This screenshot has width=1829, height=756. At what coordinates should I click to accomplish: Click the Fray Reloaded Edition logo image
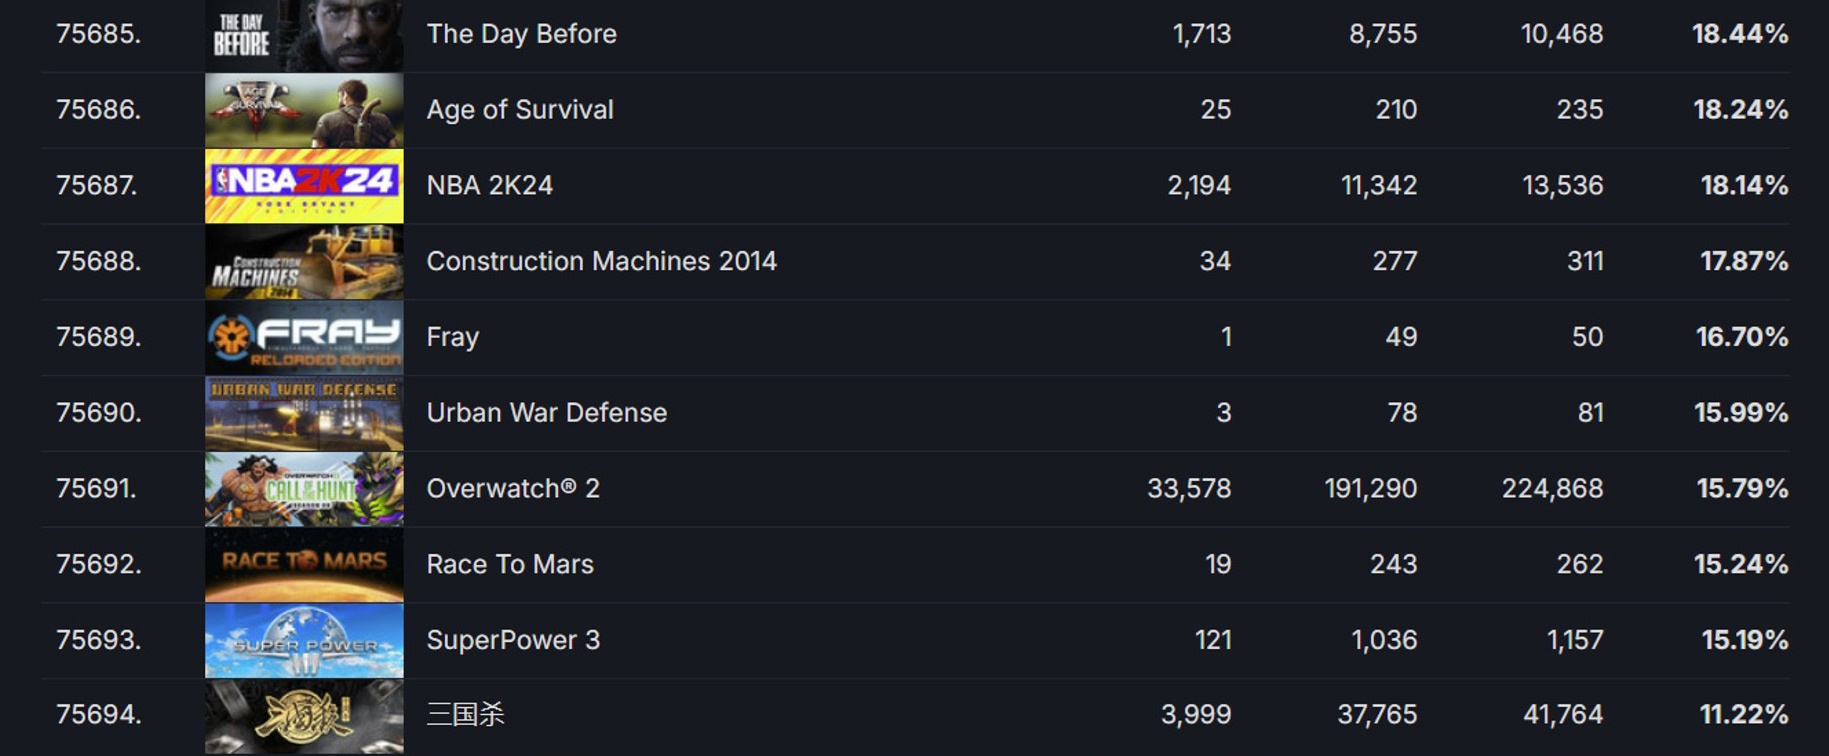pos(304,338)
